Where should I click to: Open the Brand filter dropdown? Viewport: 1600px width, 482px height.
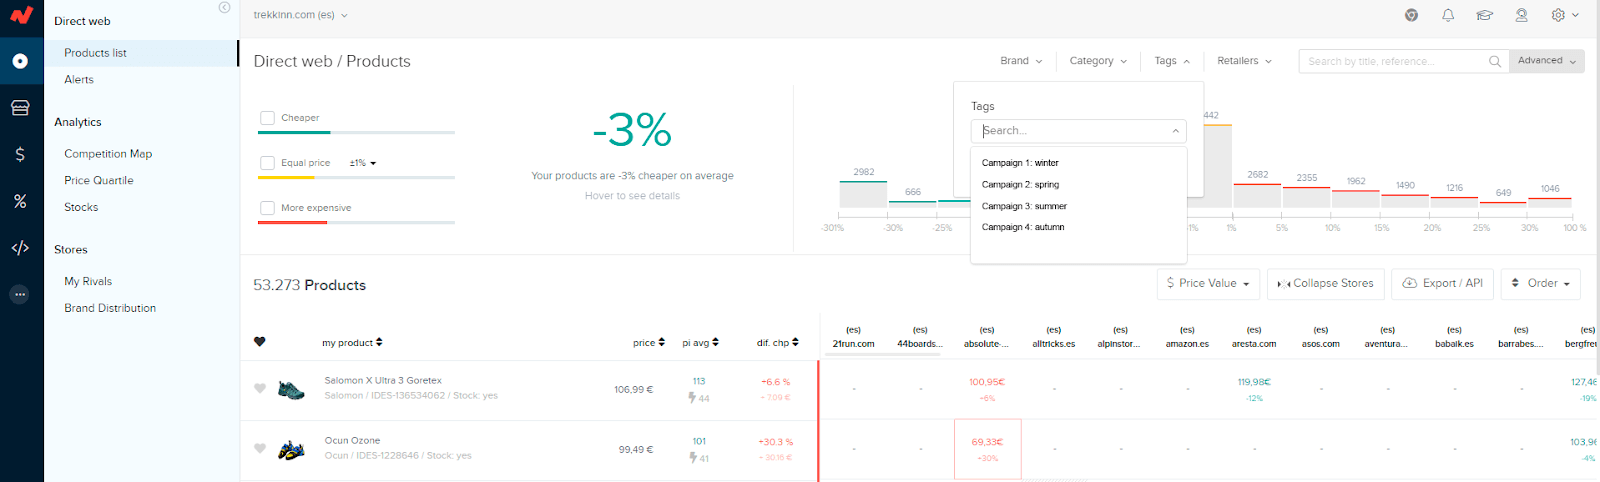click(1021, 61)
